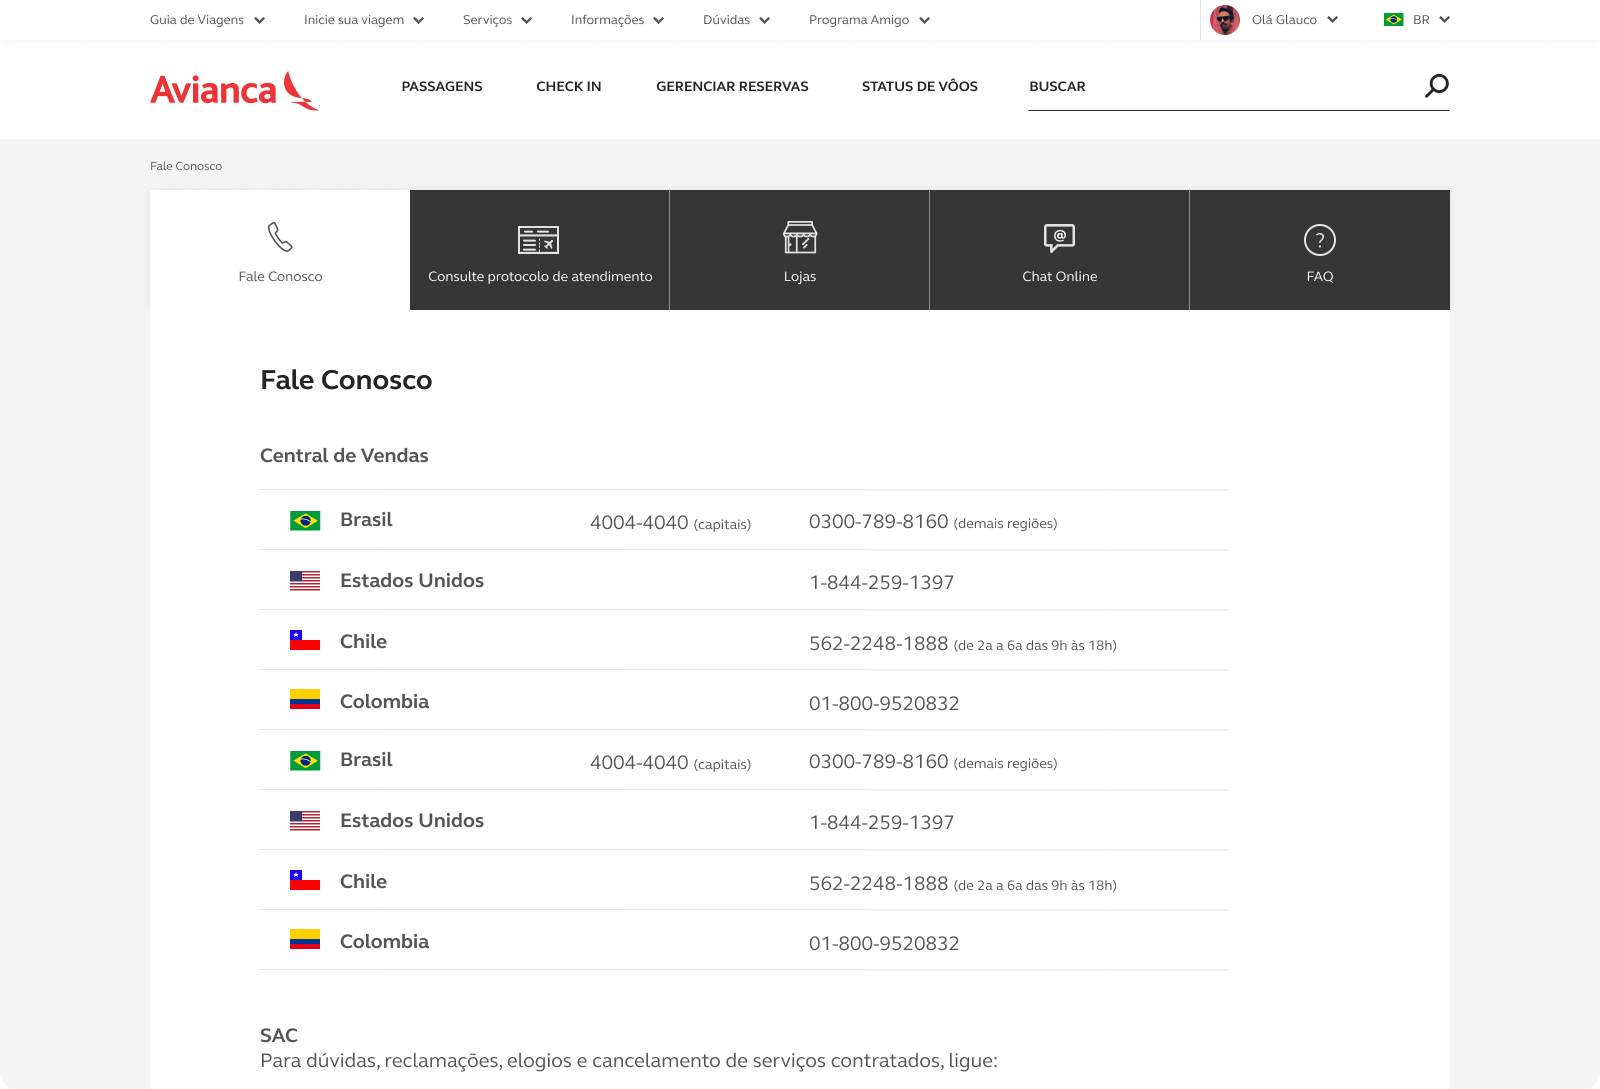Image resolution: width=1600 pixels, height=1089 pixels.
Task: Click the Avianca logo
Action: [x=235, y=90]
